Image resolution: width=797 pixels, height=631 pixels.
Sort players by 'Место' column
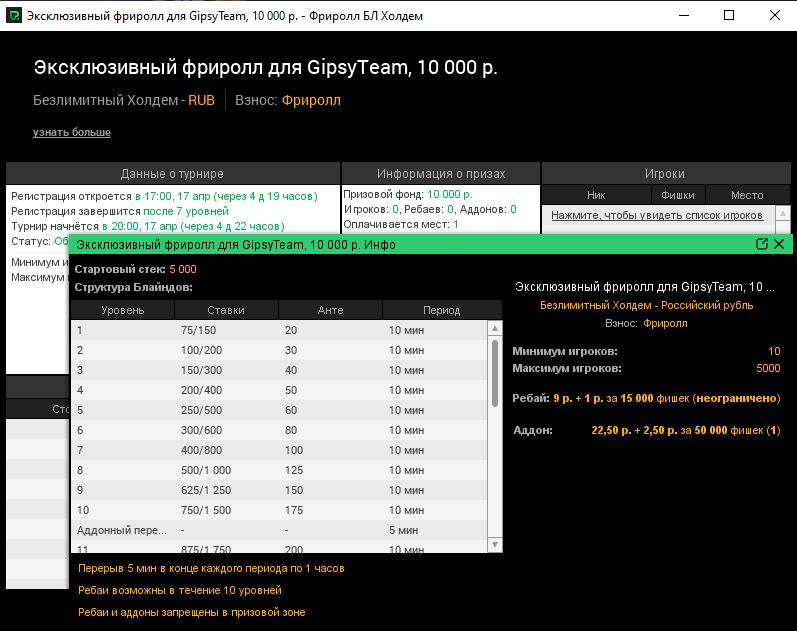click(x=747, y=195)
